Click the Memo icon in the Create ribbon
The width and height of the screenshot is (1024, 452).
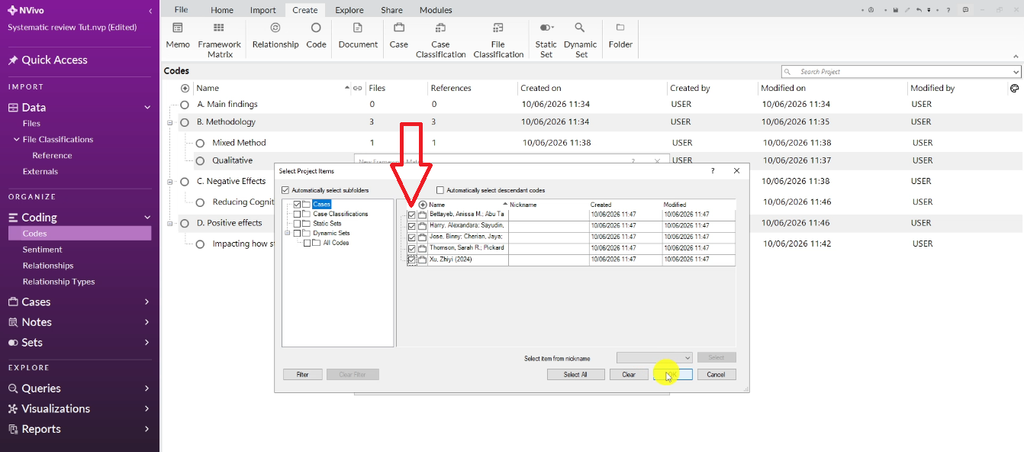[x=178, y=28]
